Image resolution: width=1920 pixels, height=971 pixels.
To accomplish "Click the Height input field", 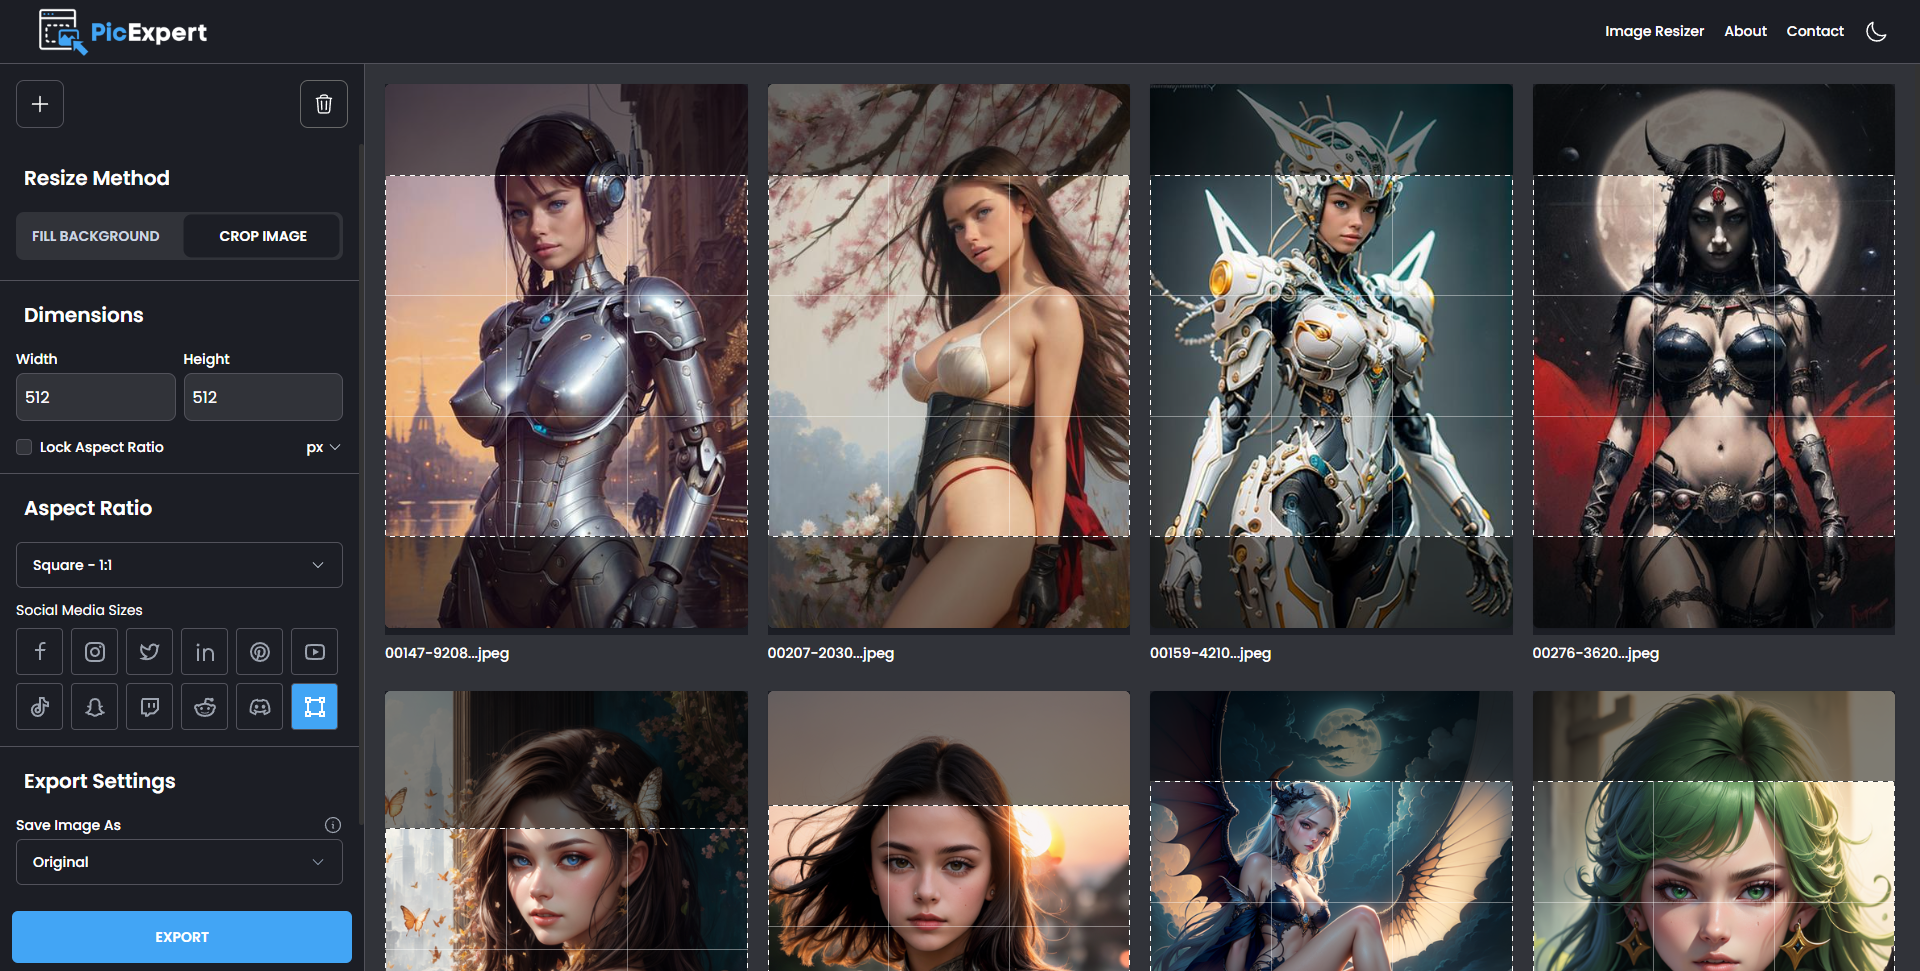I will click(263, 397).
